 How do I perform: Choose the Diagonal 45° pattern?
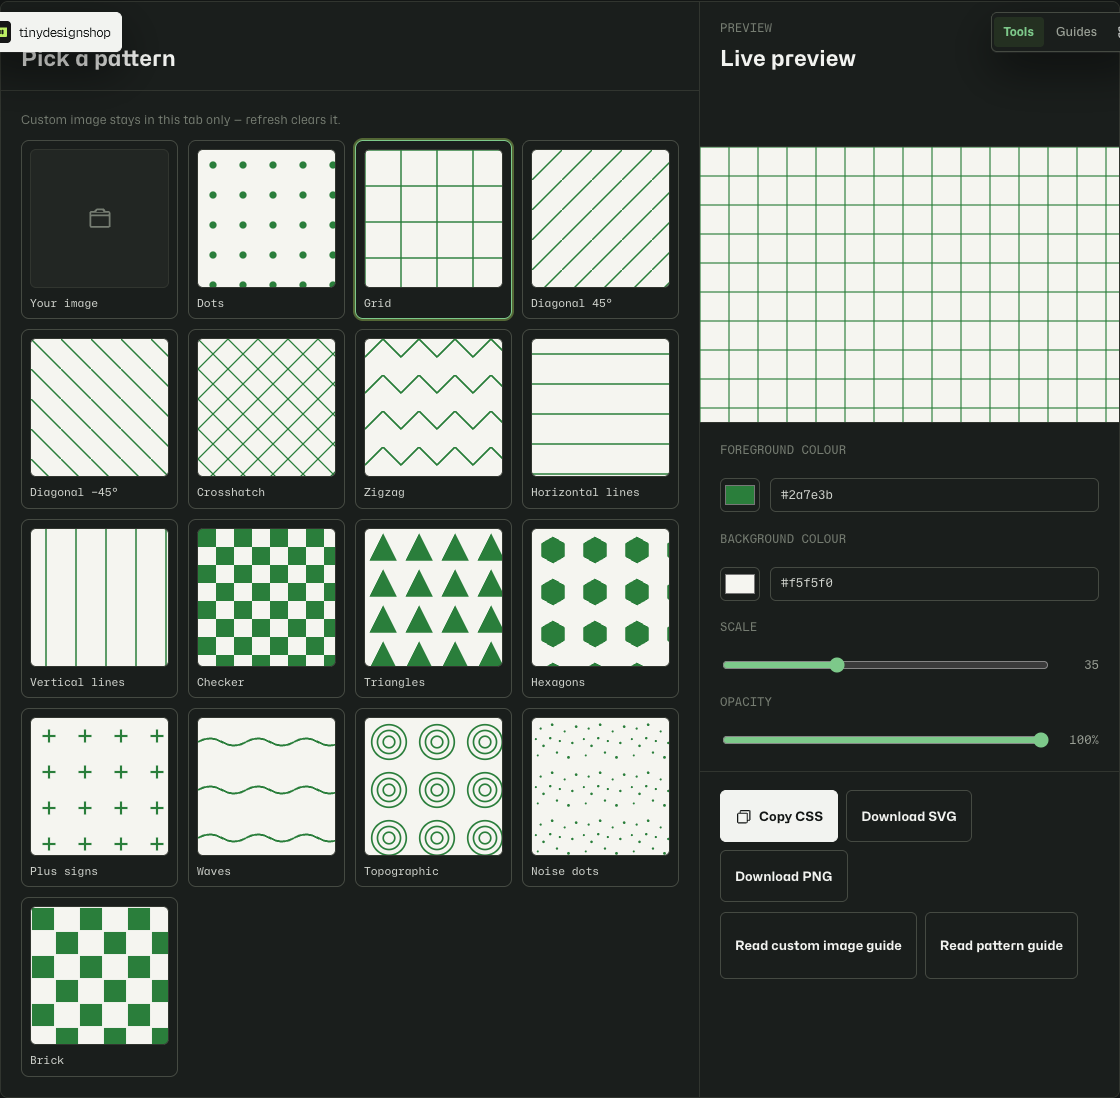(x=600, y=229)
